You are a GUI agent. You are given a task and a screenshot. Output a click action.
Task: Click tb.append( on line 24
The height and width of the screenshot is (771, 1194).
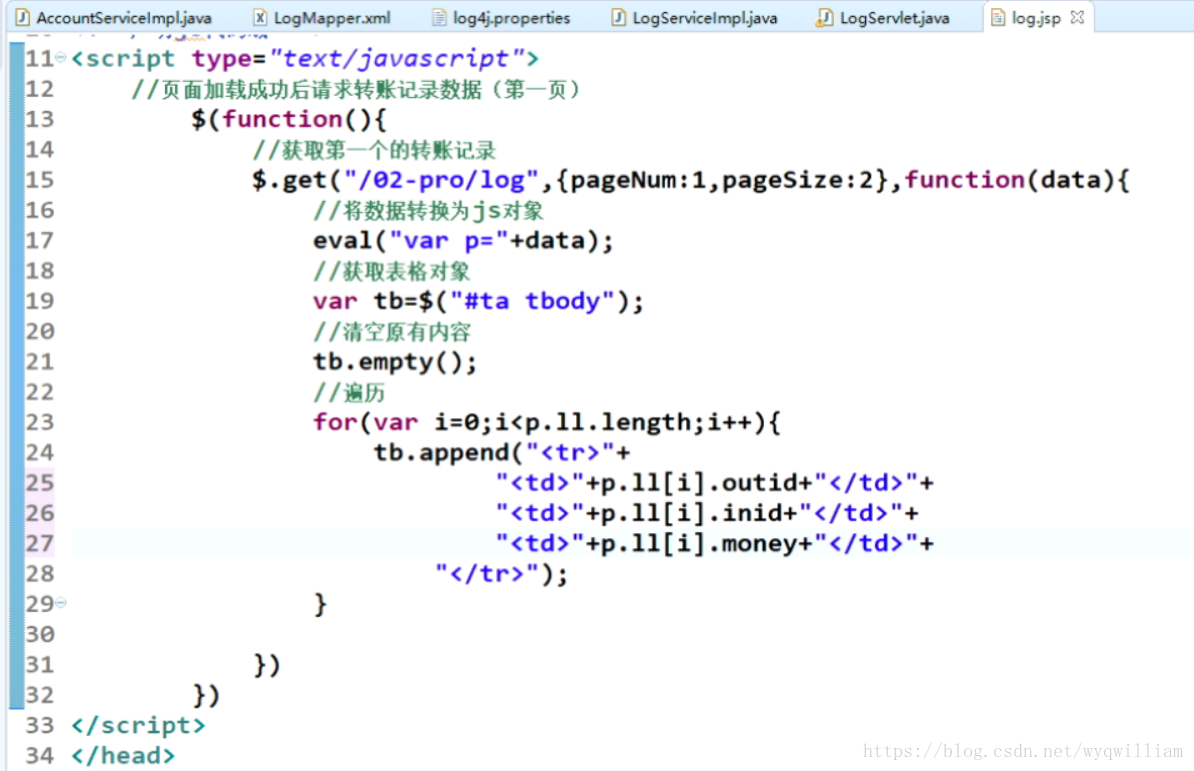449,453
